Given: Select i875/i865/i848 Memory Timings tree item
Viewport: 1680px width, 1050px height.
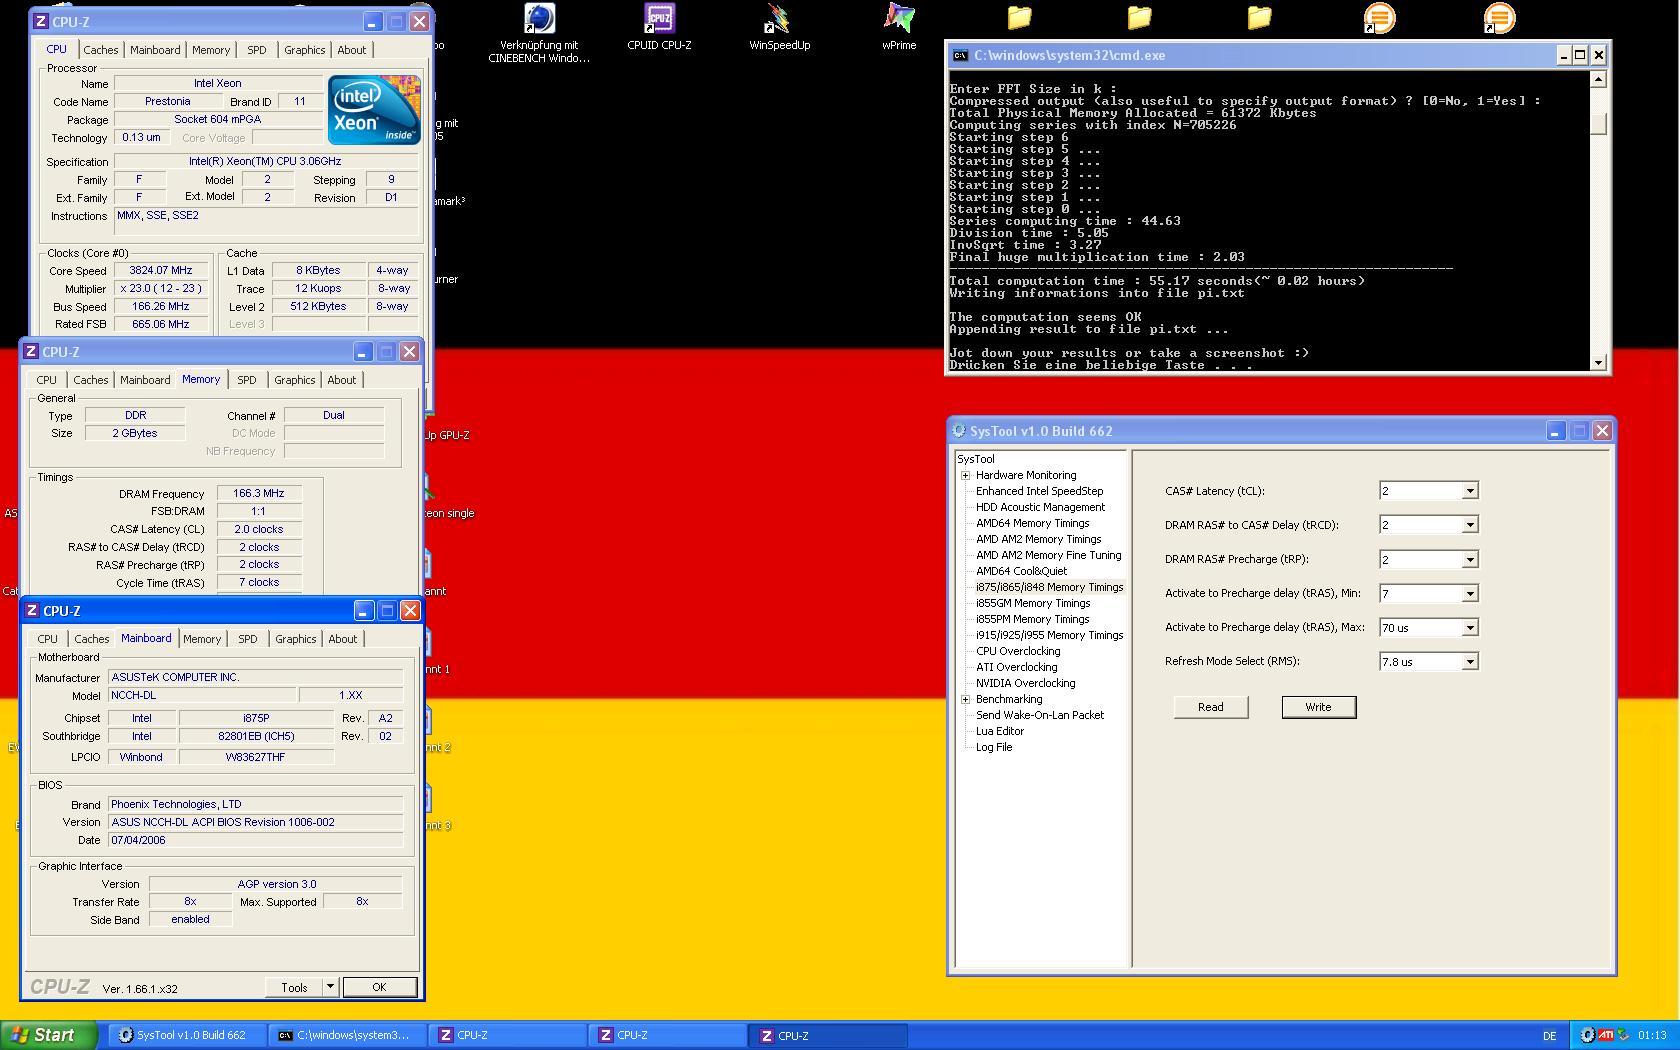Looking at the screenshot, I should [1049, 587].
